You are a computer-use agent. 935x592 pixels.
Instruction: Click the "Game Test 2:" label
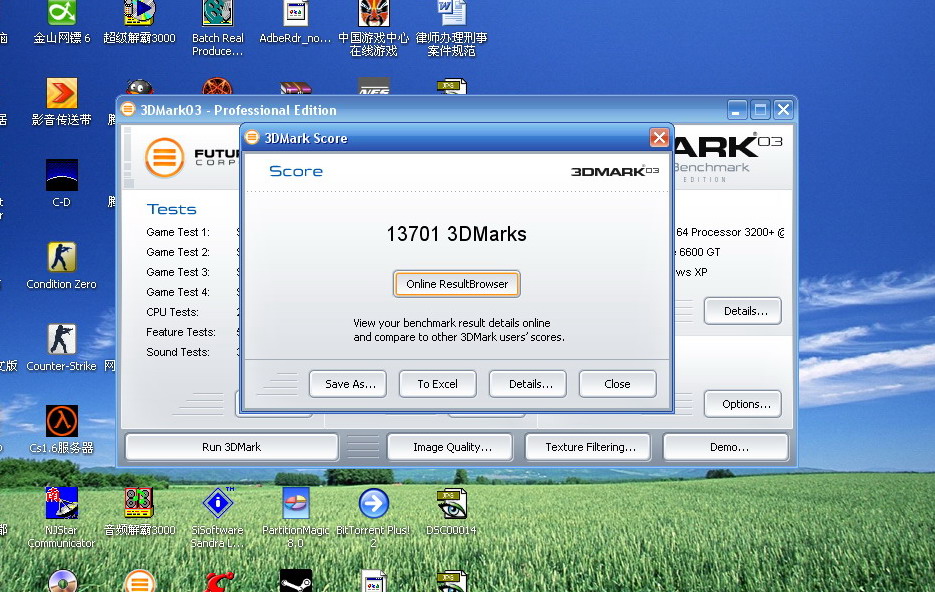pos(178,252)
